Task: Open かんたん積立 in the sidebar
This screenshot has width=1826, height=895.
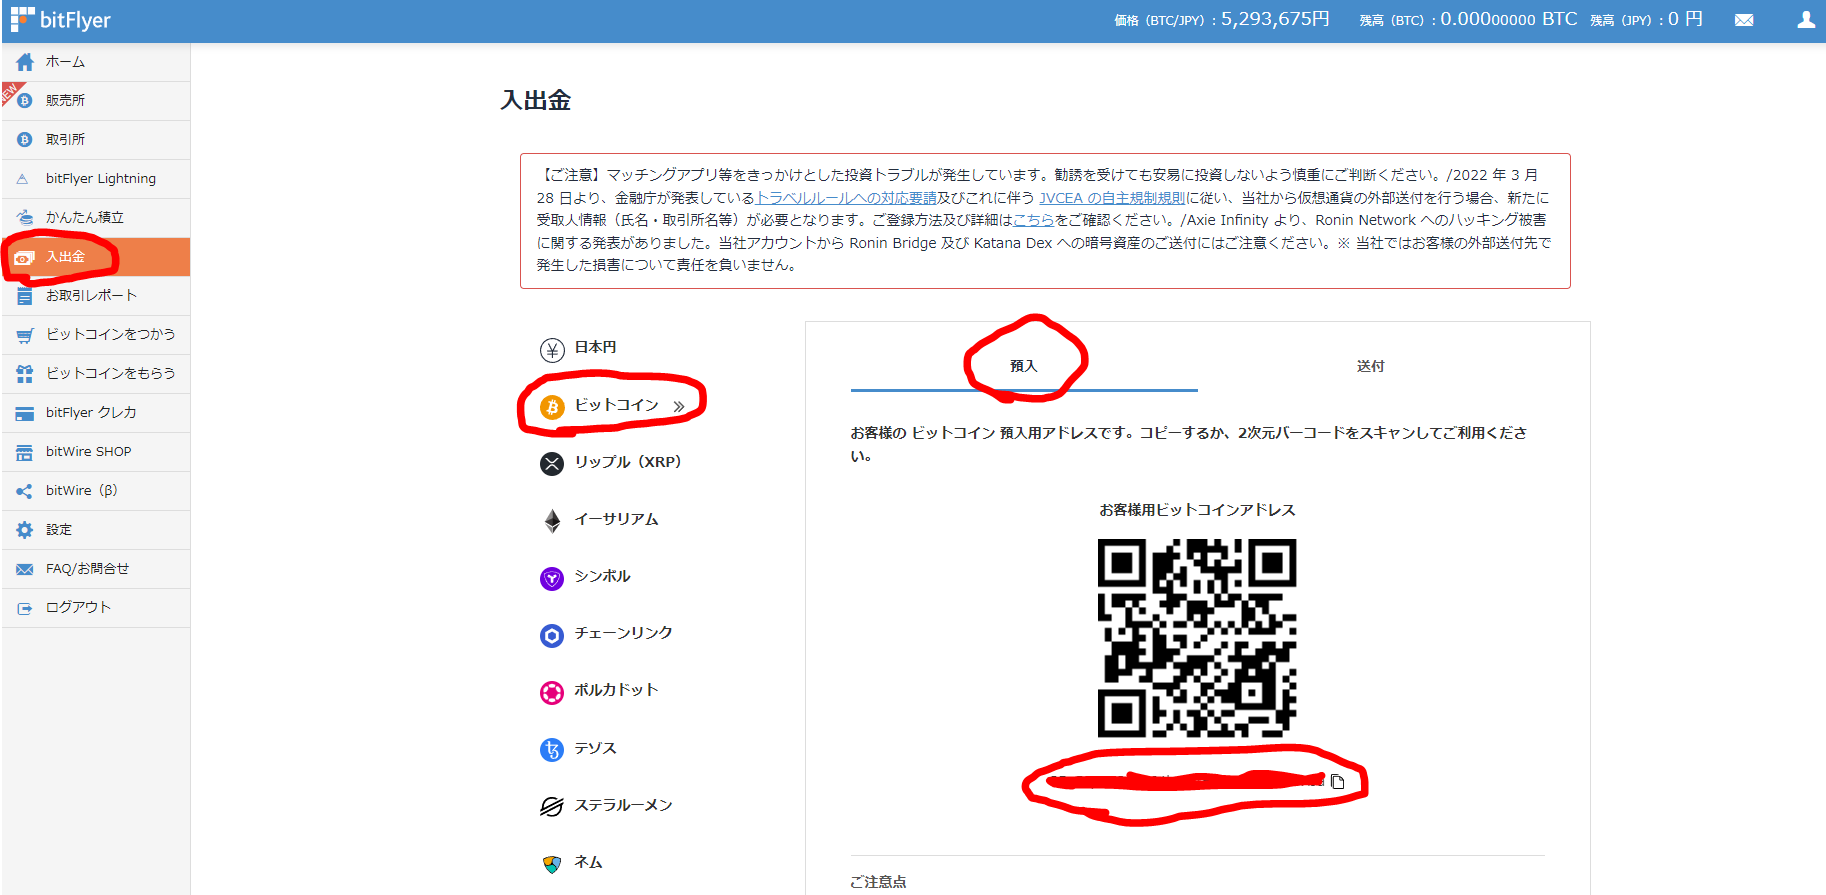Action: [96, 218]
